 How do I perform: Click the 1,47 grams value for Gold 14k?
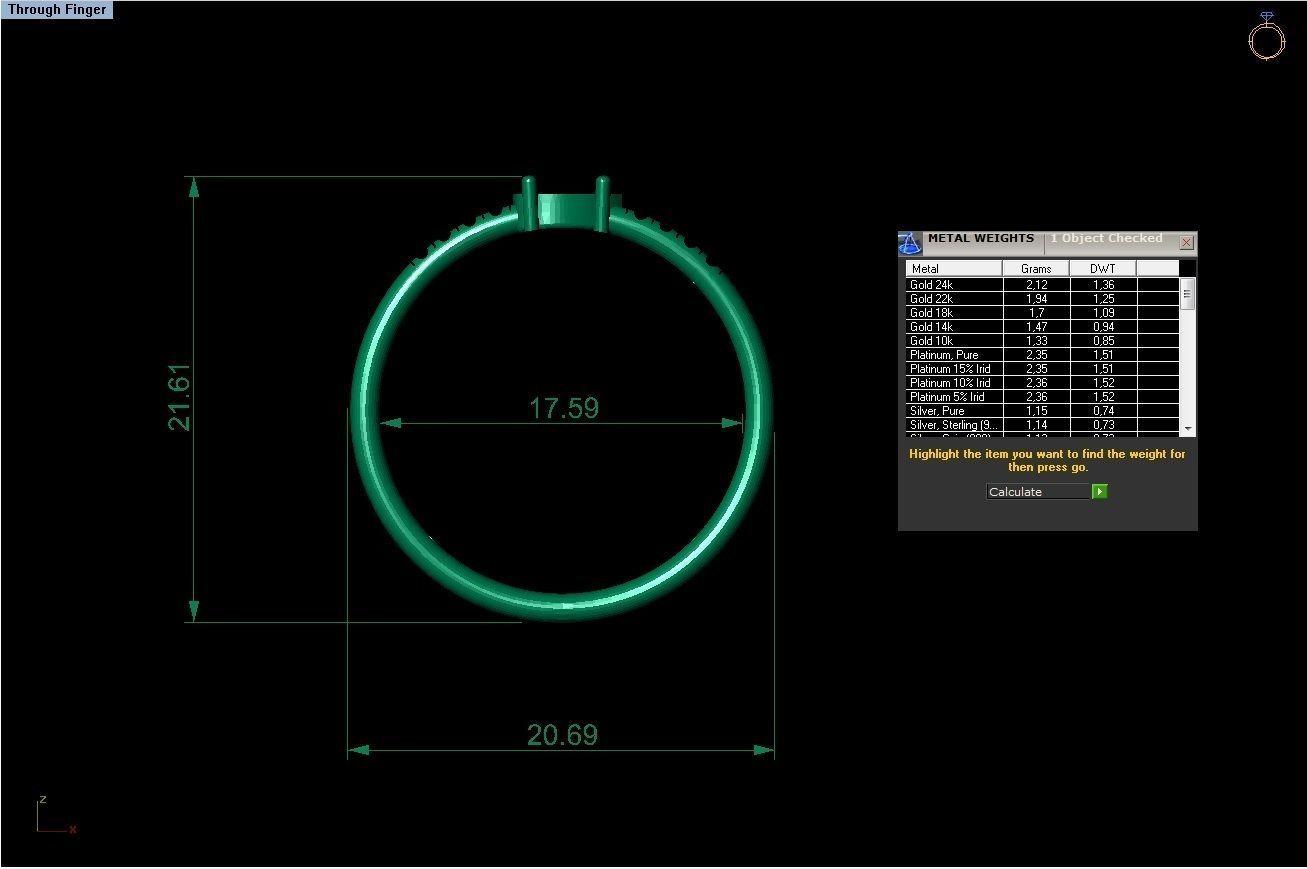(1036, 327)
